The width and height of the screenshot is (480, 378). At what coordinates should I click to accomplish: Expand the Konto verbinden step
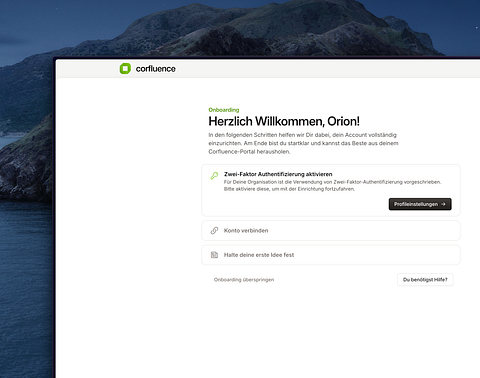331,230
